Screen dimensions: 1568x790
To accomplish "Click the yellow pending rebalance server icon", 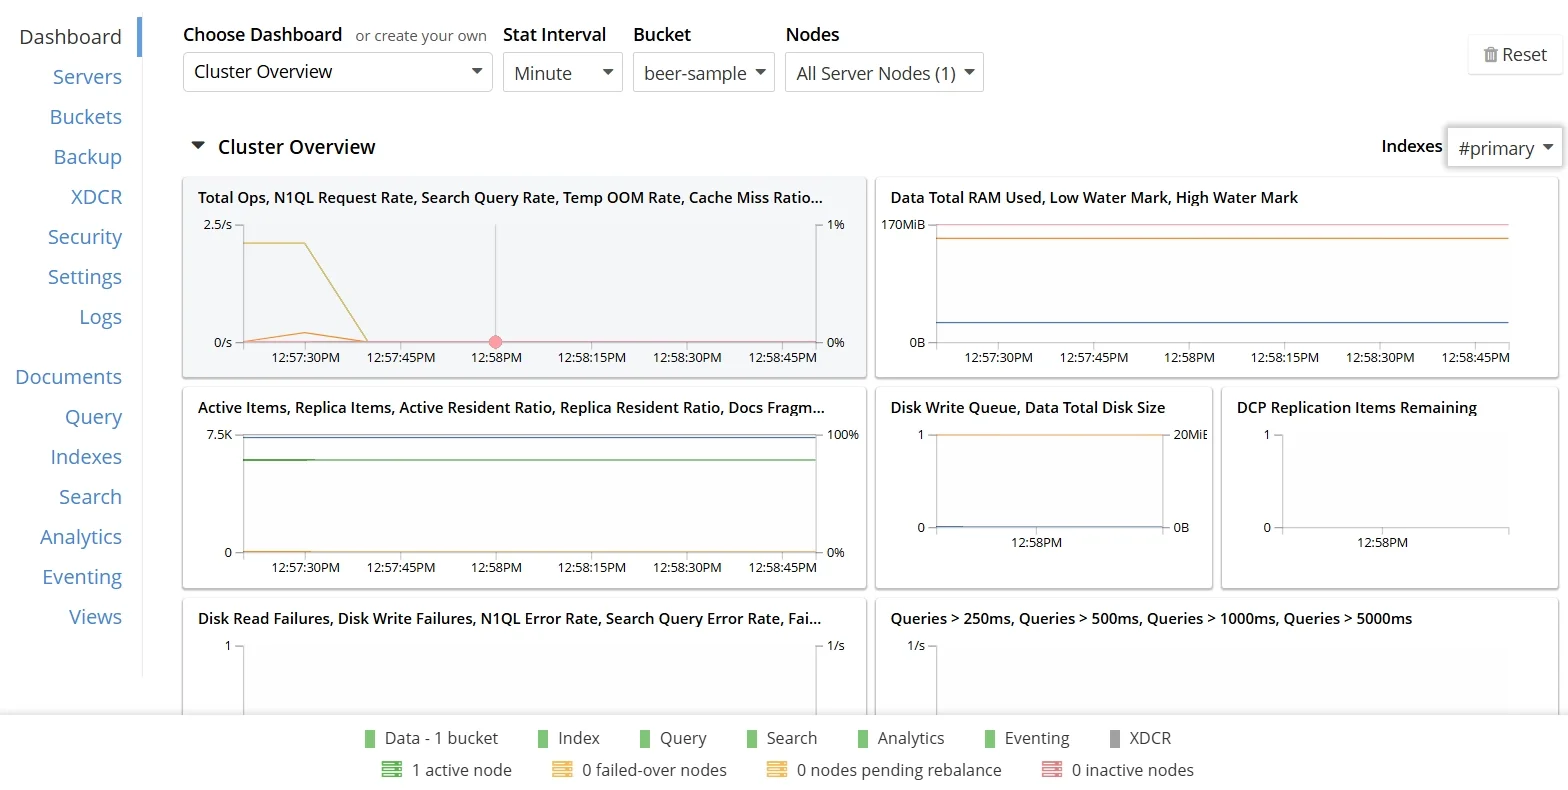I will 777,770.
